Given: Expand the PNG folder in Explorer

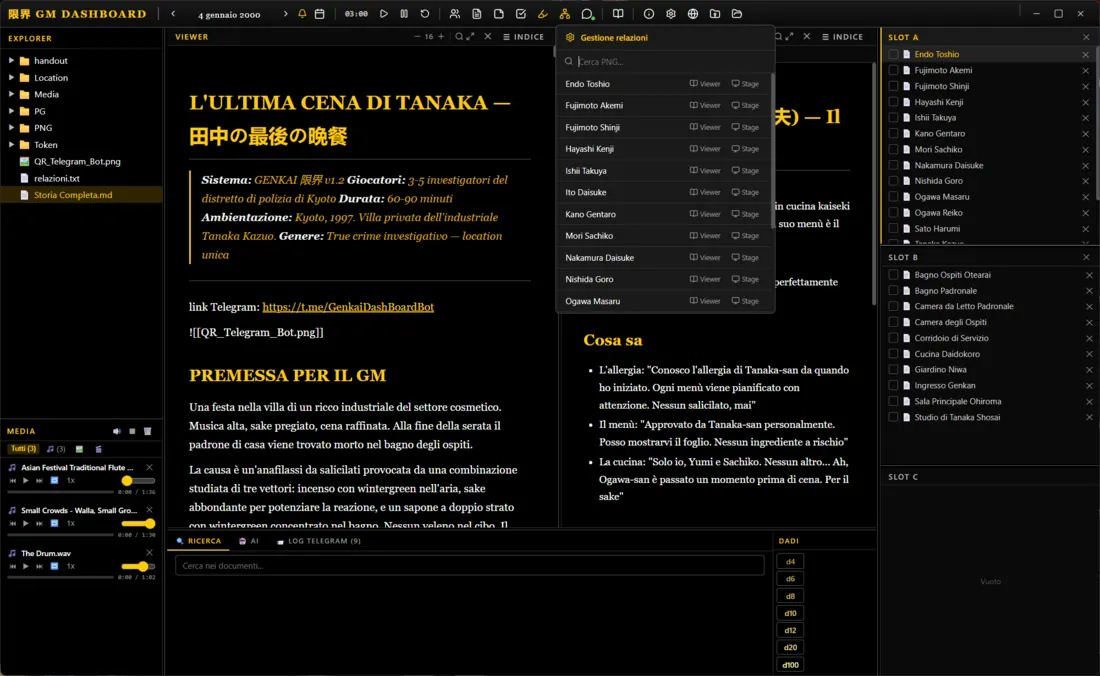Looking at the screenshot, I should tap(12, 128).
